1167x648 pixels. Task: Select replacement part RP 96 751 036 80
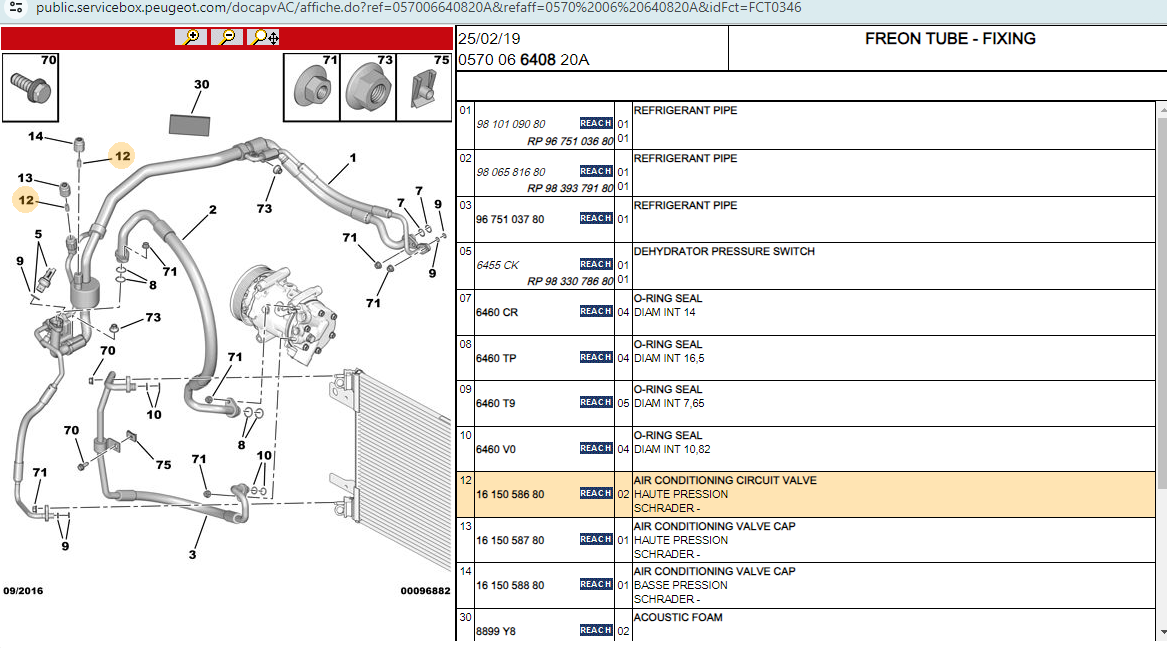click(570, 141)
